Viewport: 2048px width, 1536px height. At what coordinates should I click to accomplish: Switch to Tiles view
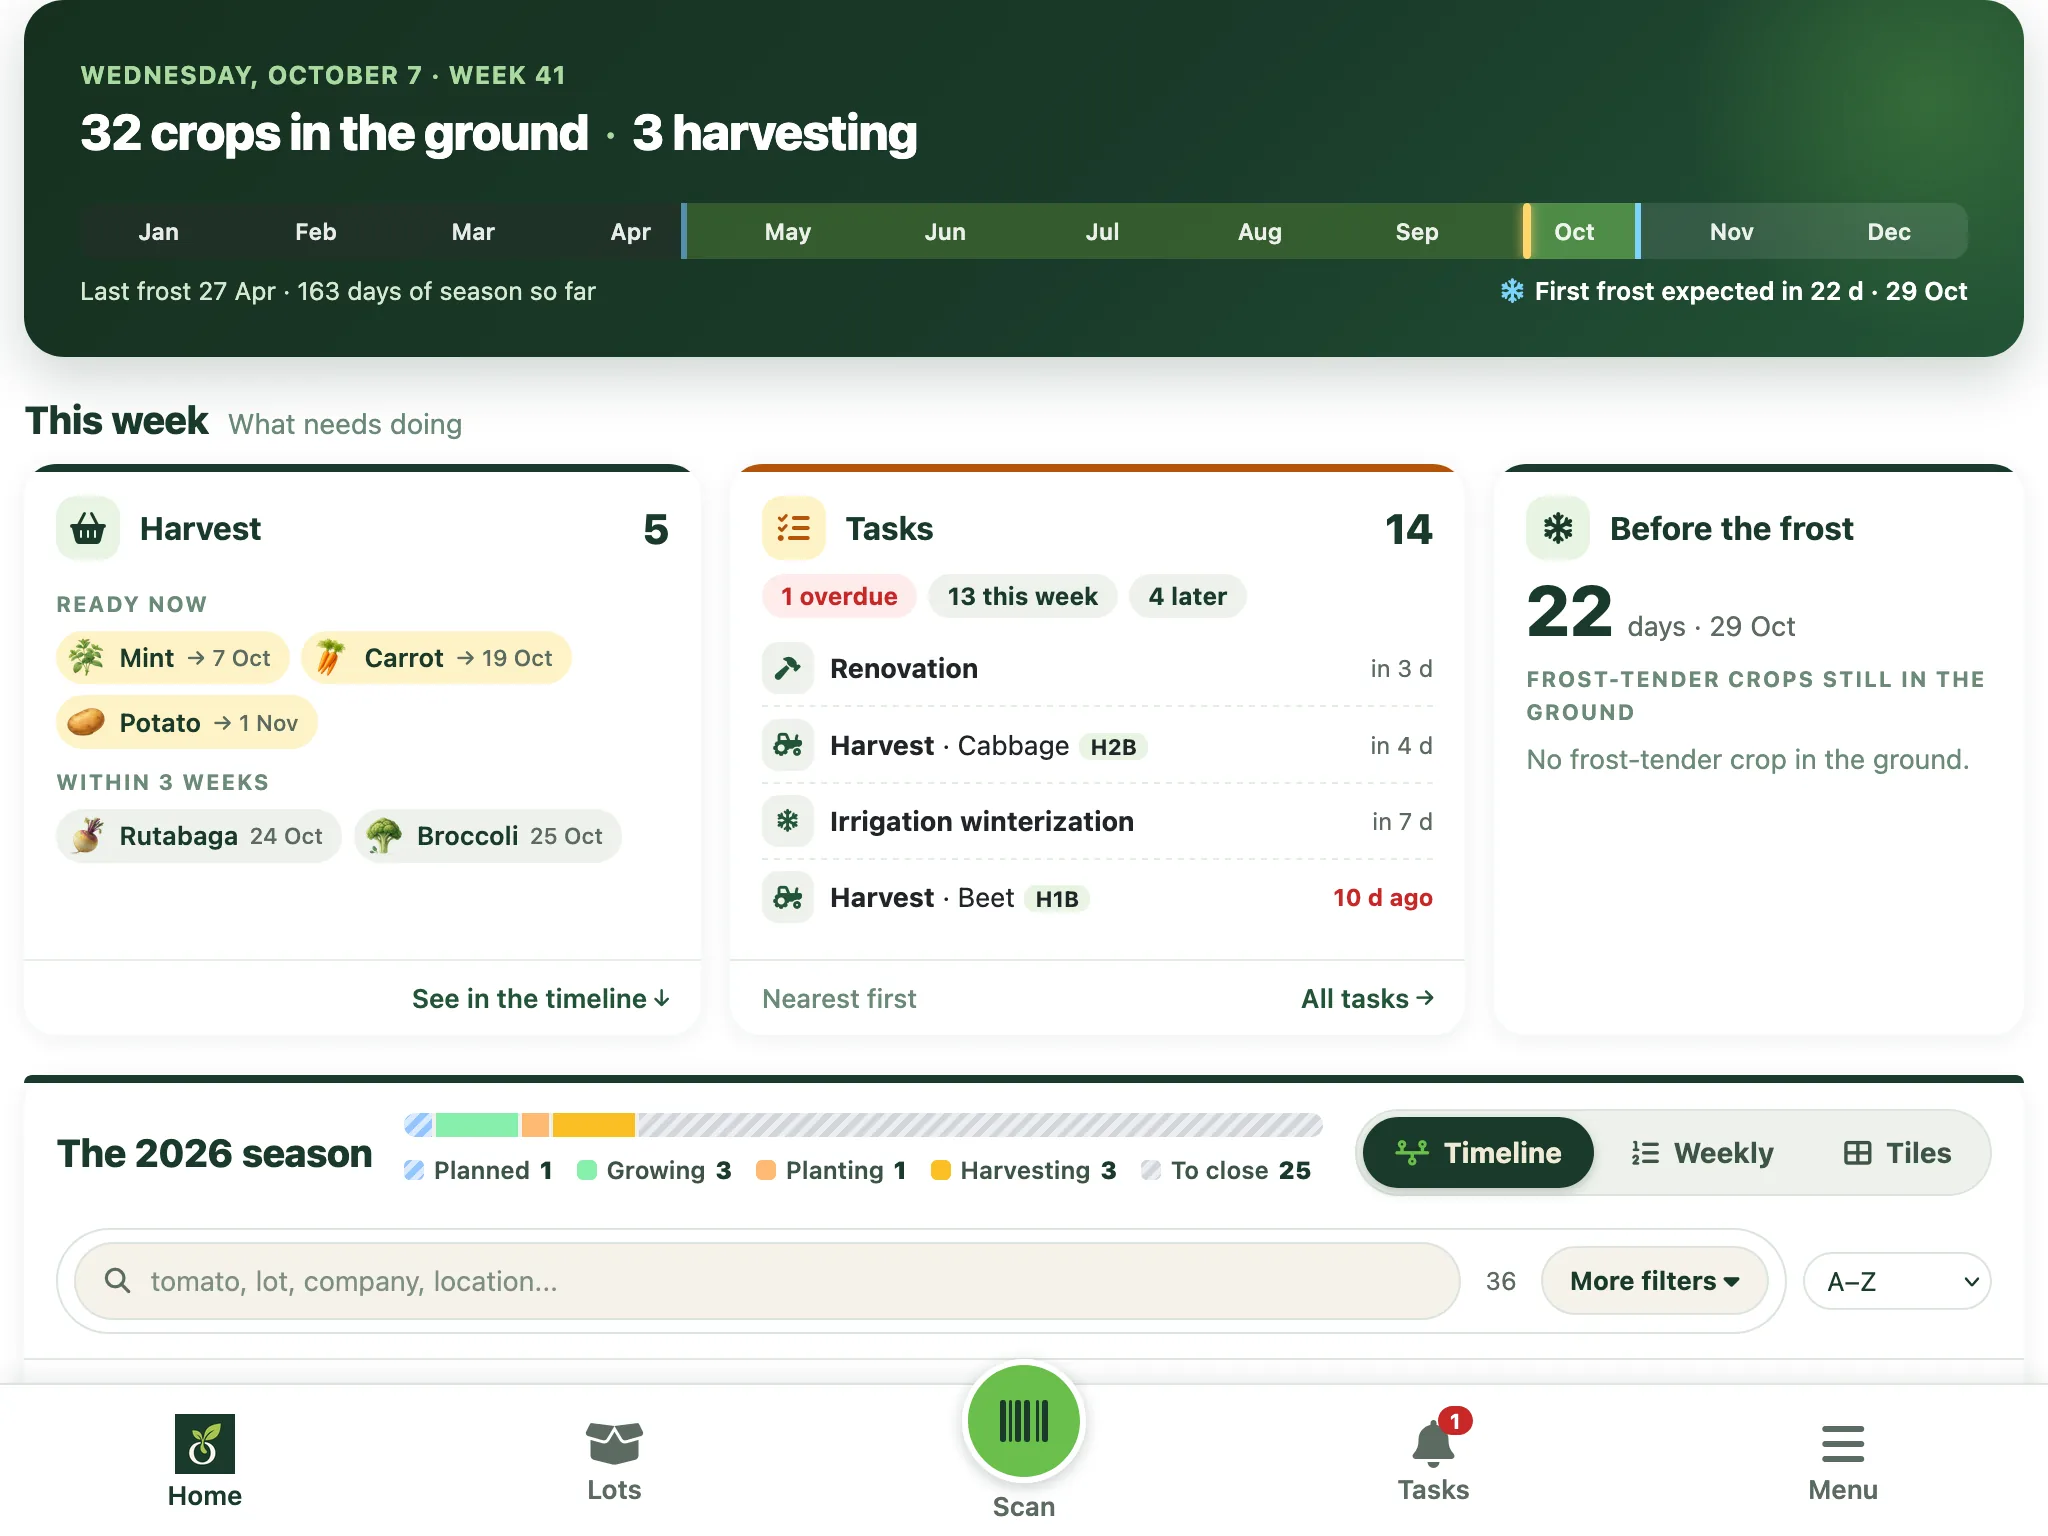tap(1897, 1153)
